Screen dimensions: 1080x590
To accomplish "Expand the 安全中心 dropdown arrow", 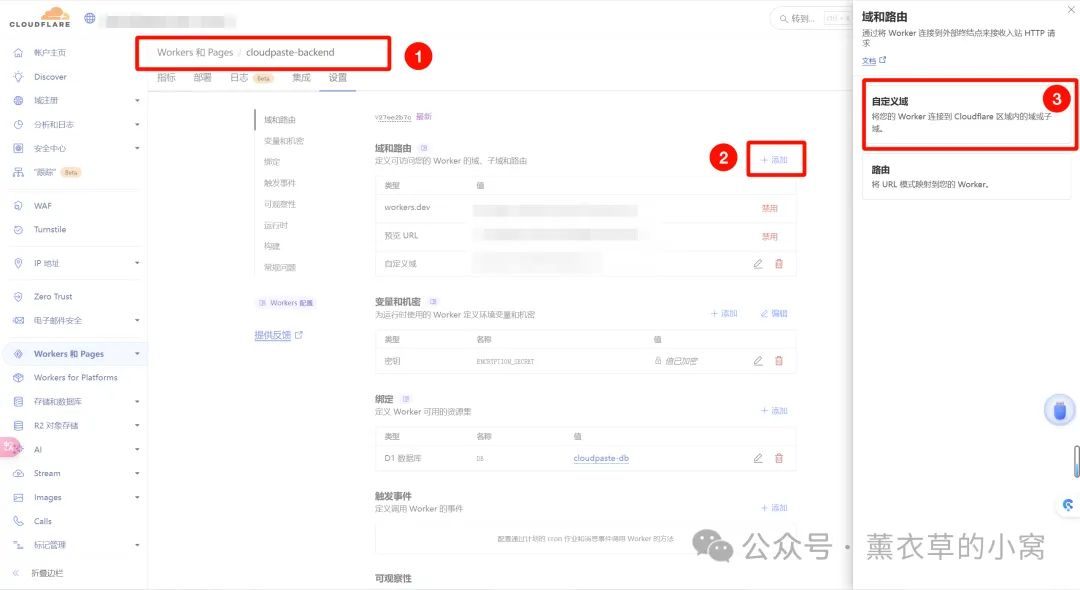I will [x=137, y=148].
